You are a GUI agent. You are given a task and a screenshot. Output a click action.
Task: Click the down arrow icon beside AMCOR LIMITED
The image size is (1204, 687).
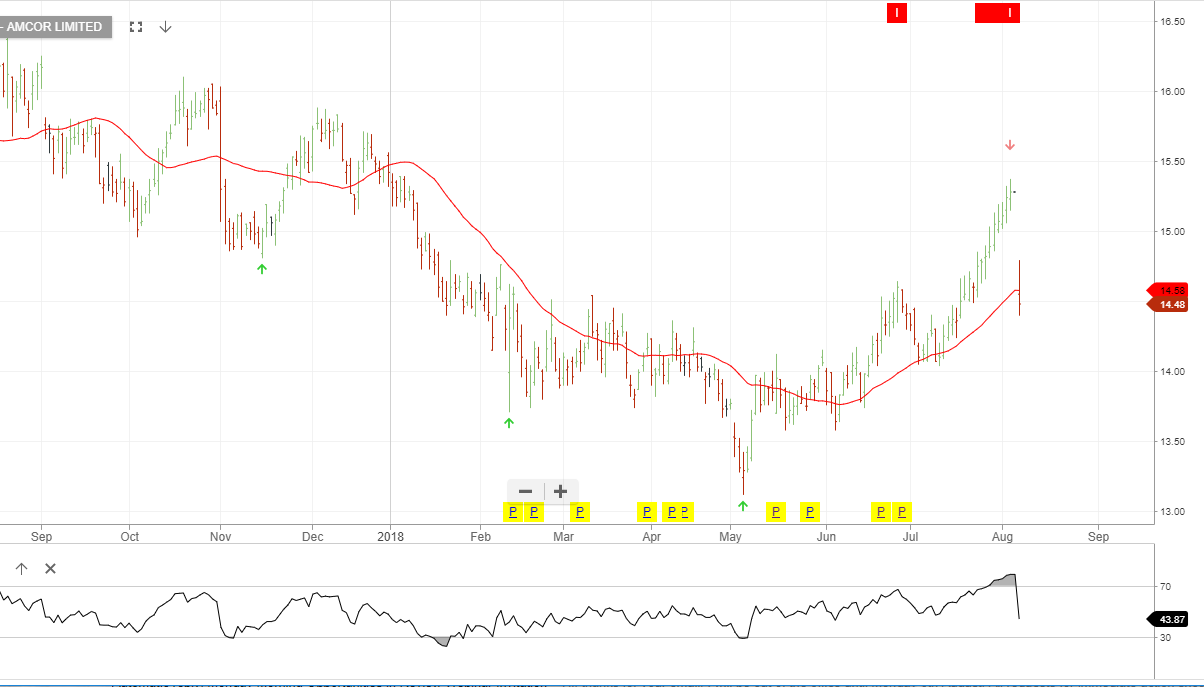click(x=166, y=27)
